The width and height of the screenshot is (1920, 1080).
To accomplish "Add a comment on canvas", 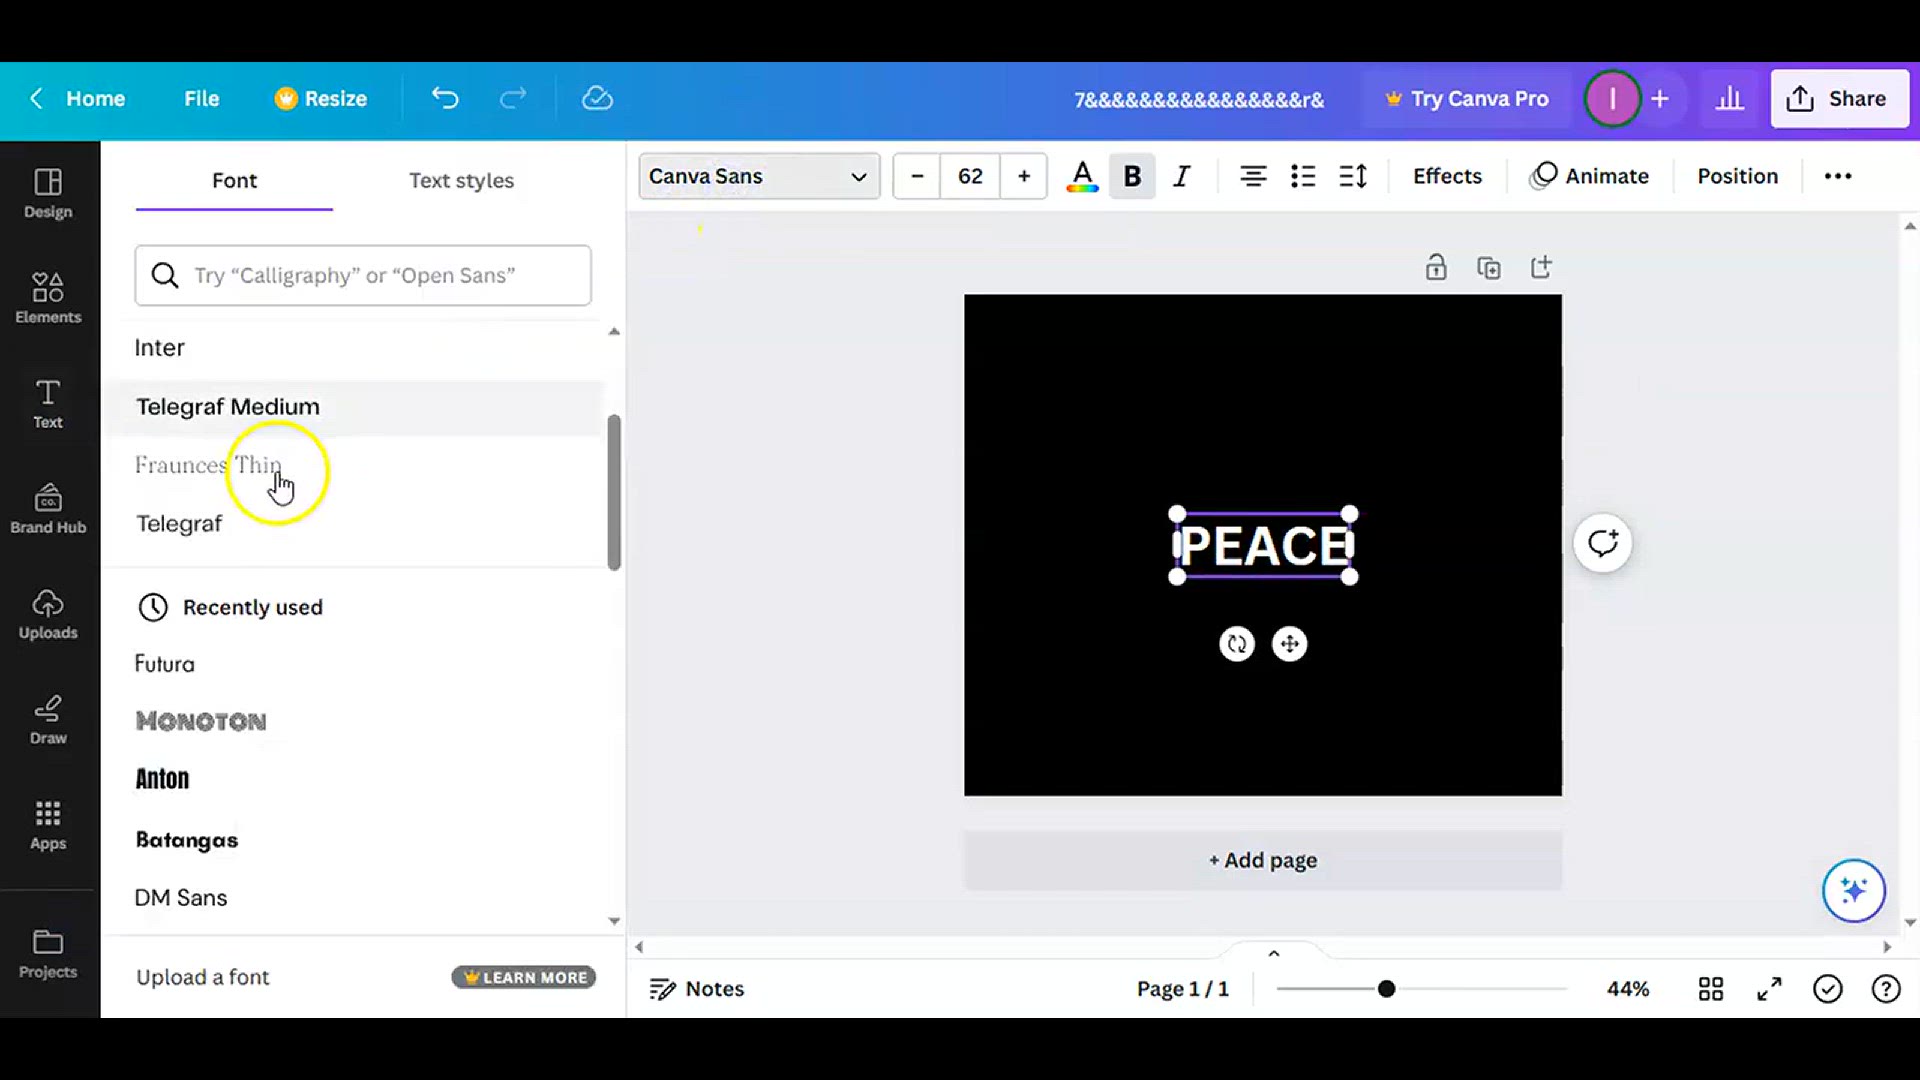I will click(x=1603, y=543).
